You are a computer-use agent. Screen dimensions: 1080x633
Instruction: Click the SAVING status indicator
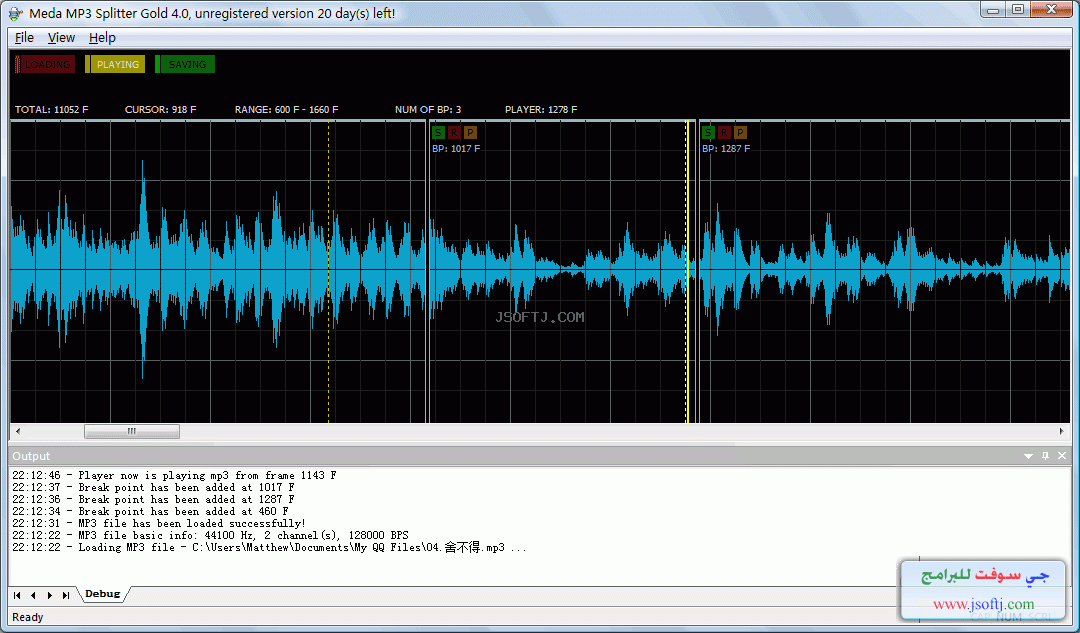[185, 64]
